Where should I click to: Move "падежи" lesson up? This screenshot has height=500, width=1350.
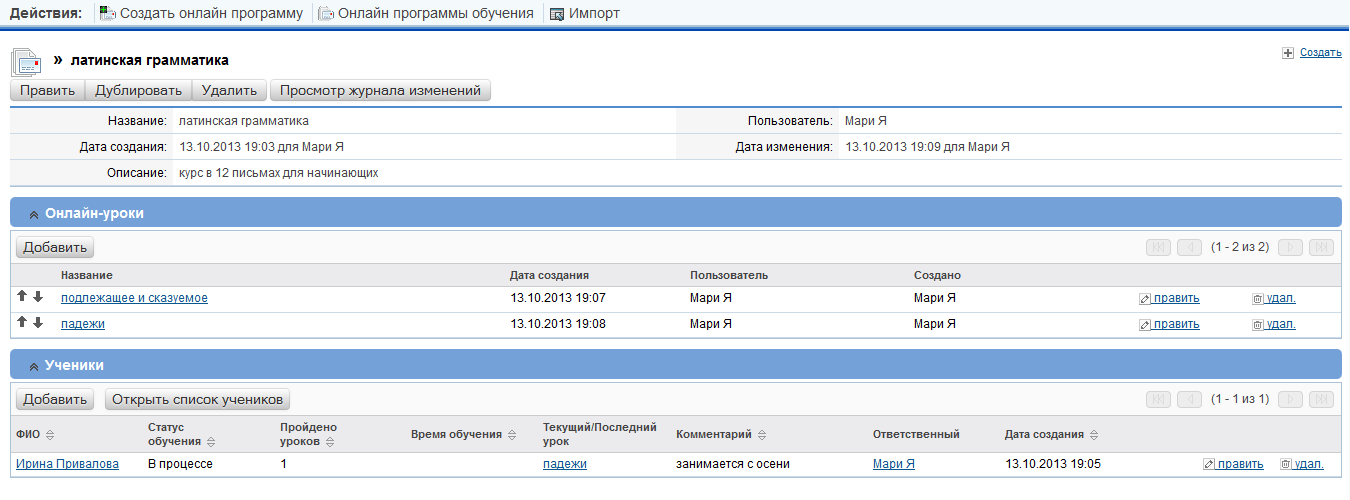point(22,323)
